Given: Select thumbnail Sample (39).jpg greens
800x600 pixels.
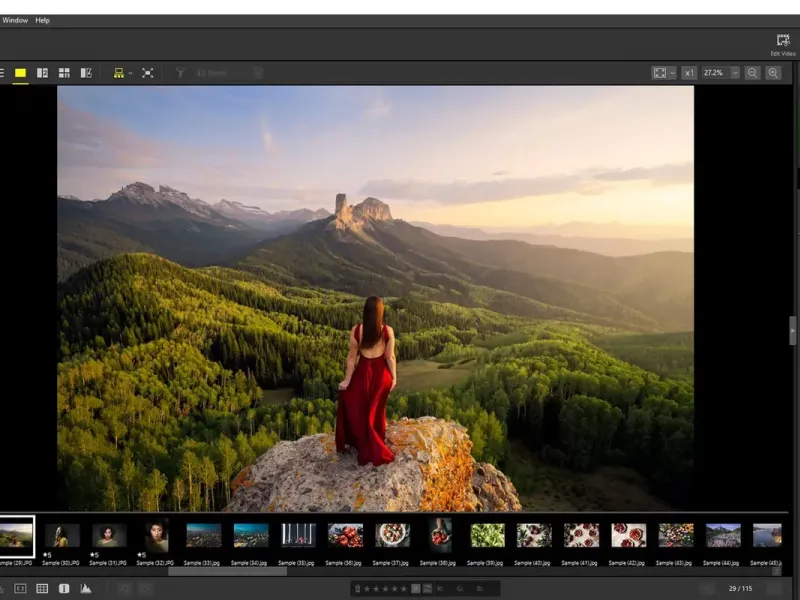Looking at the screenshot, I should coord(487,535).
